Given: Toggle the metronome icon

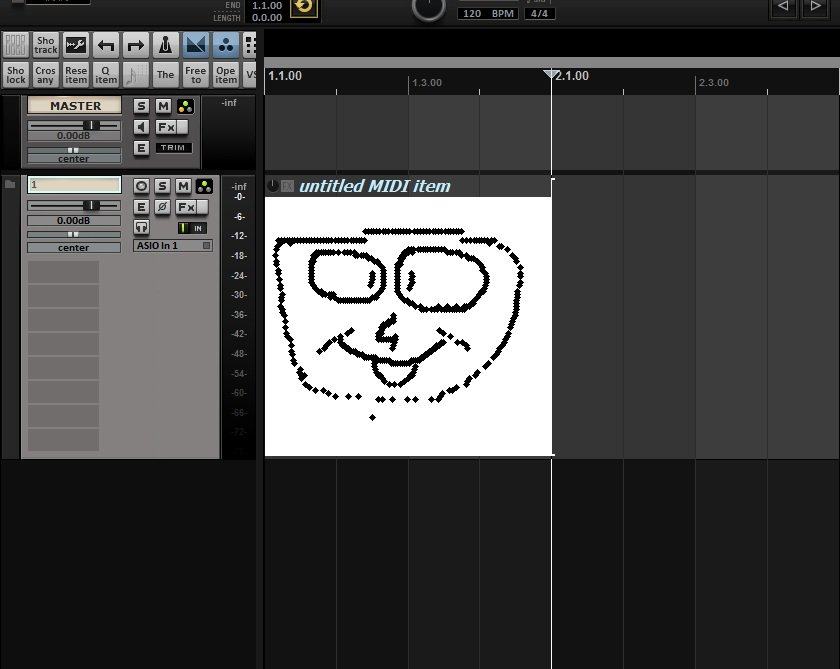Looking at the screenshot, I should tap(166, 45).
